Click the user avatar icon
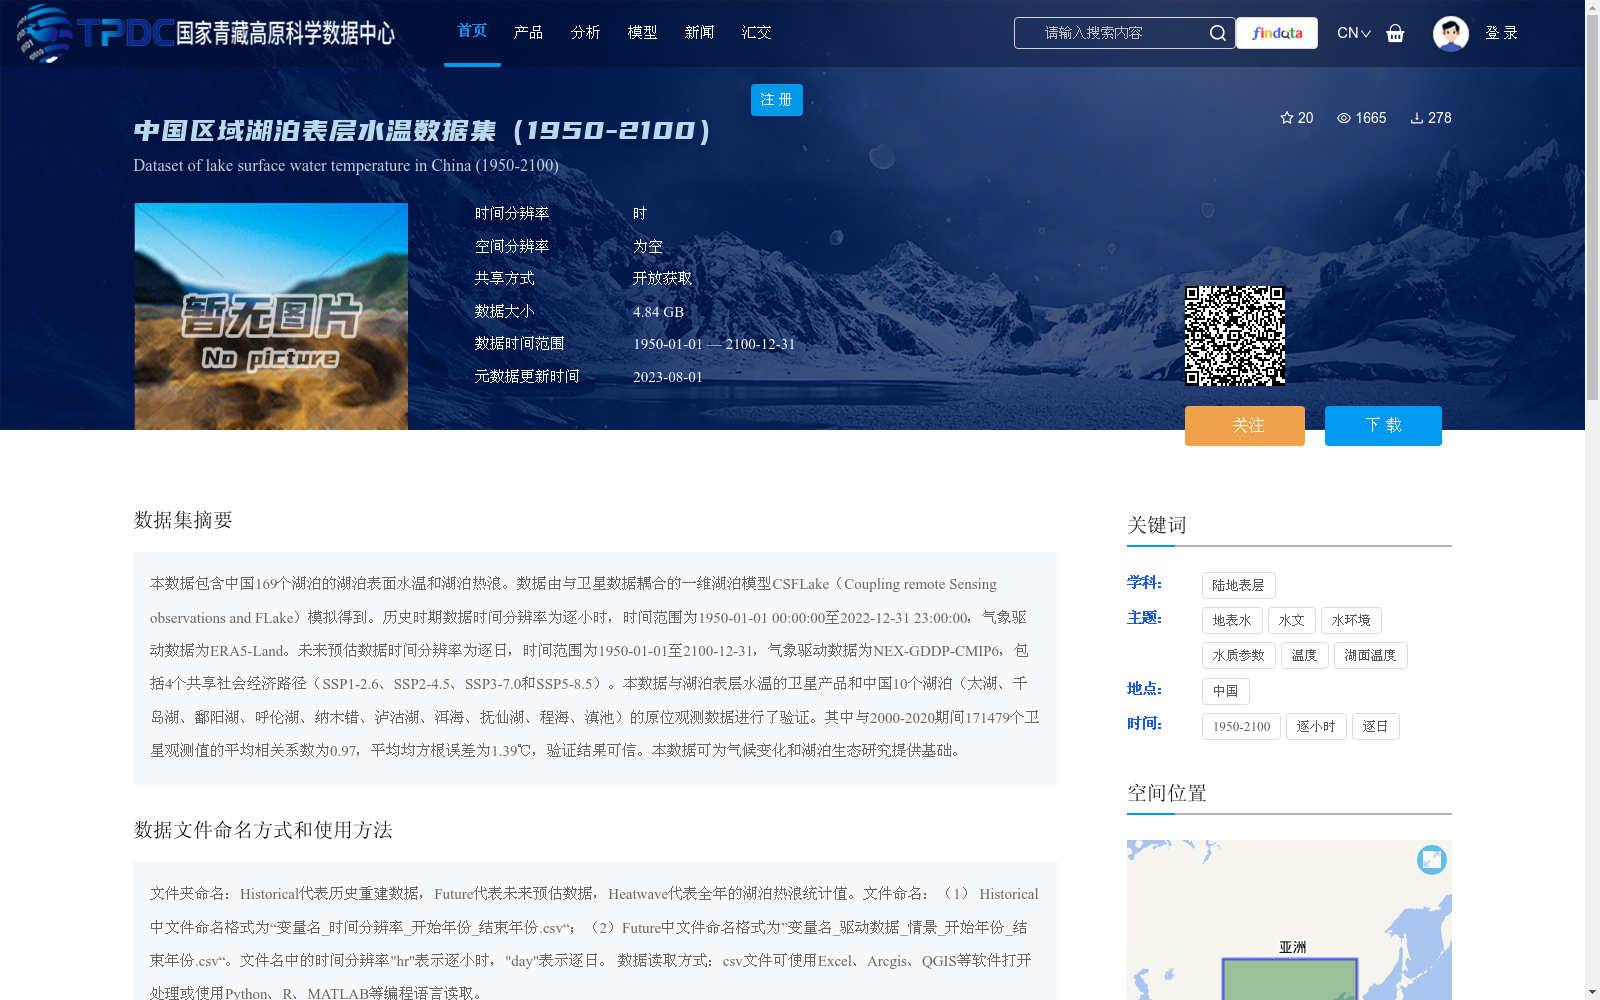Image resolution: width=1600 pixels, height=1000 pixels. coord(1450,33)
